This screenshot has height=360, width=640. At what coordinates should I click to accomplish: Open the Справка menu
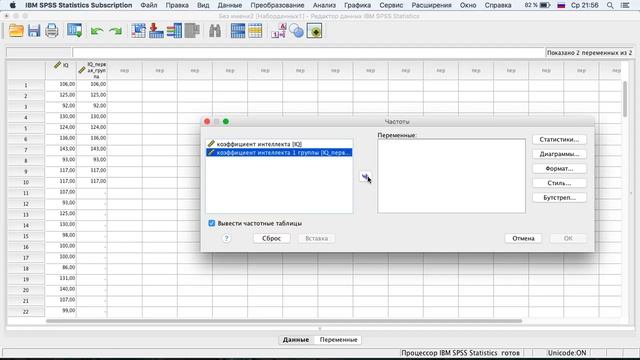pos(498,5)
